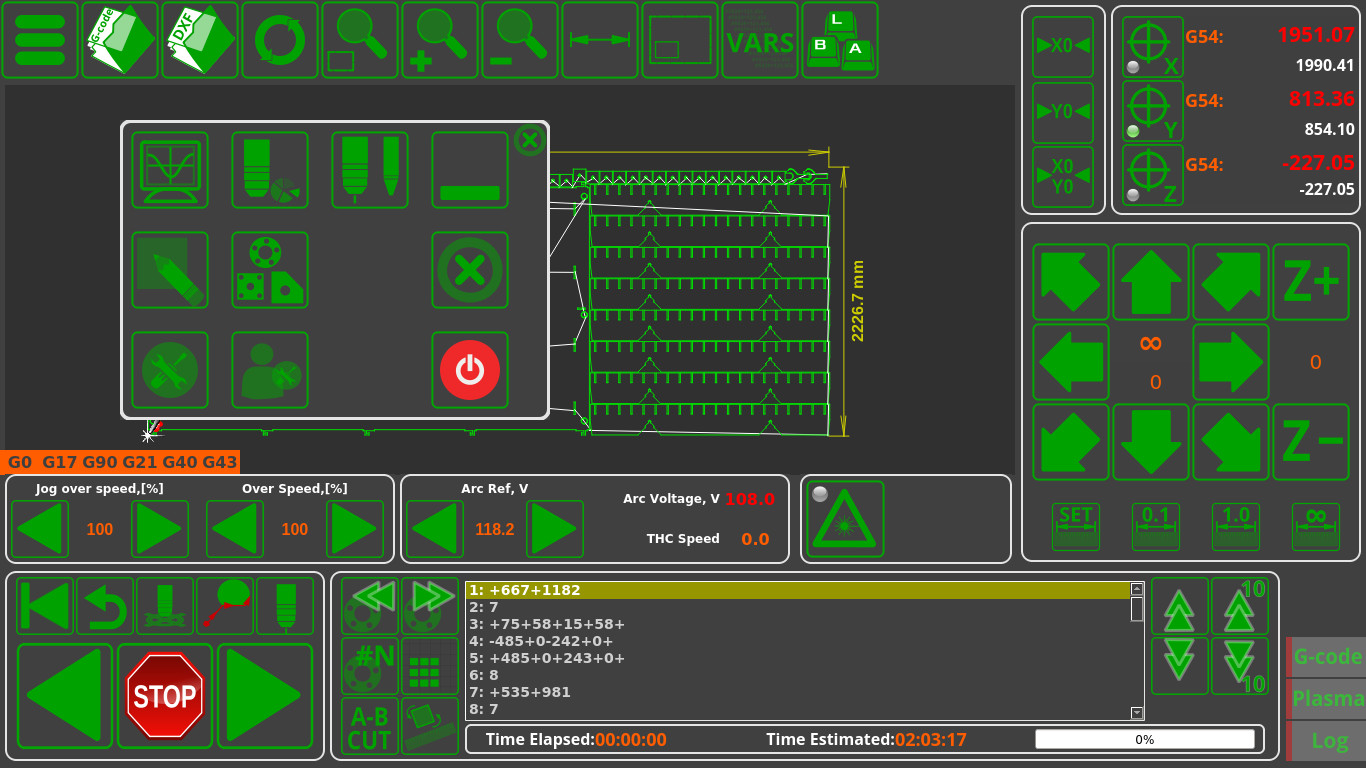The image size is (1366, 768).
Task: Decrease Over Speed percentage
Action: tap(237, 529)
